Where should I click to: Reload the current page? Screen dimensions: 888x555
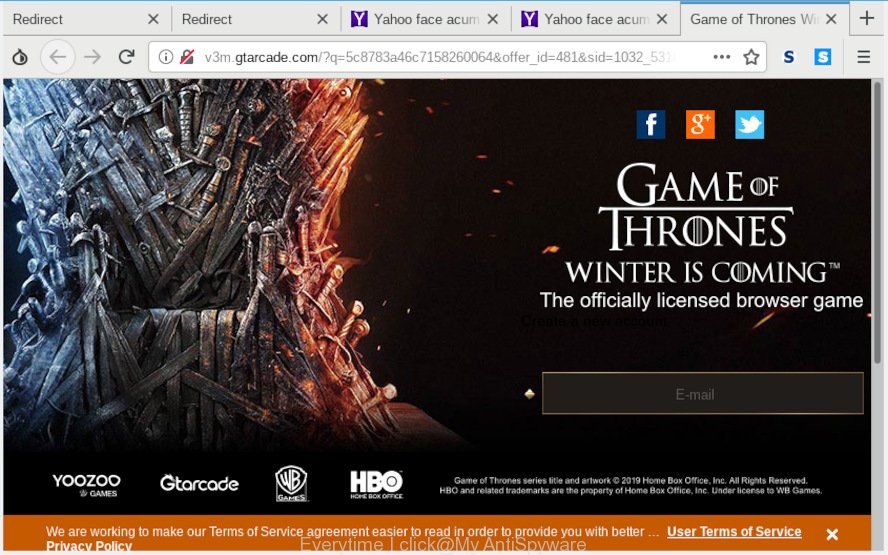[x=127, y=57]
